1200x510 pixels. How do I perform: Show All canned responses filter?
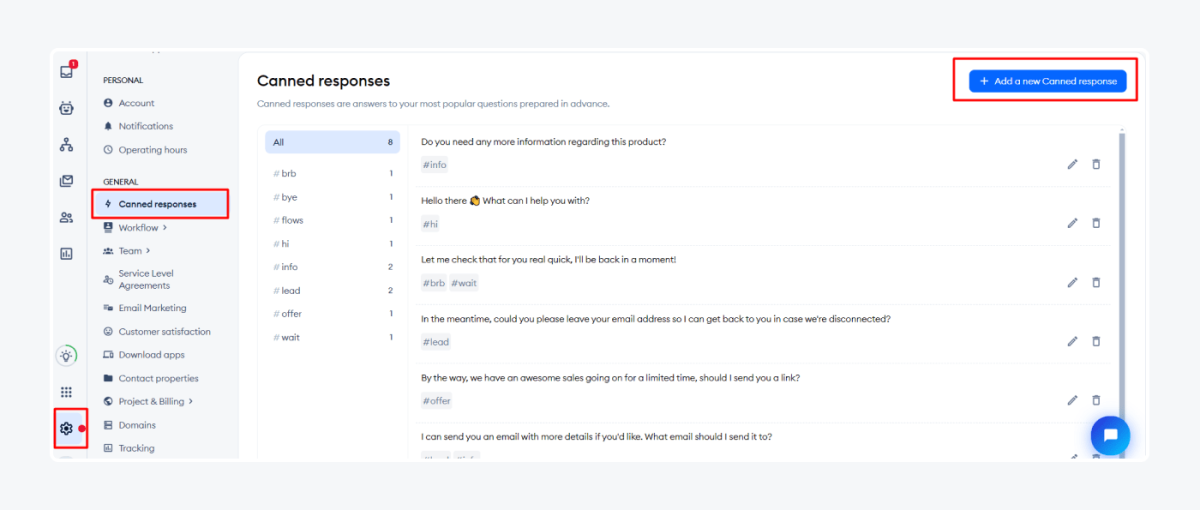[332, 143]
